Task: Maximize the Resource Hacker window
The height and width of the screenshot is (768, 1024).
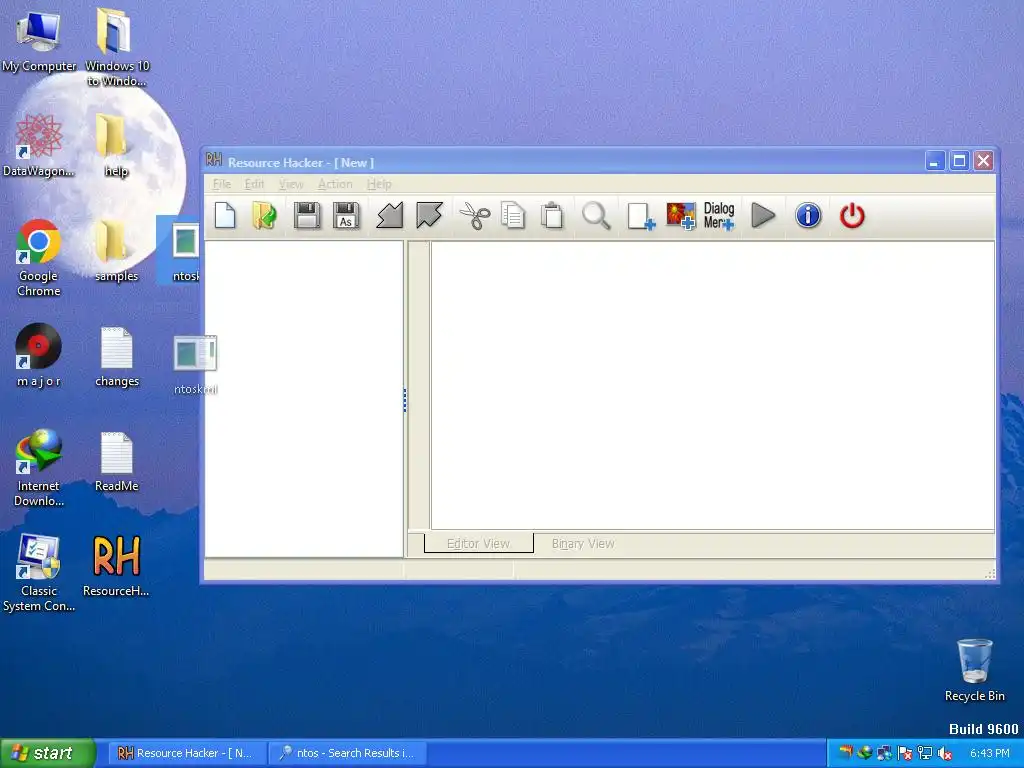Action: coord(959,161)
